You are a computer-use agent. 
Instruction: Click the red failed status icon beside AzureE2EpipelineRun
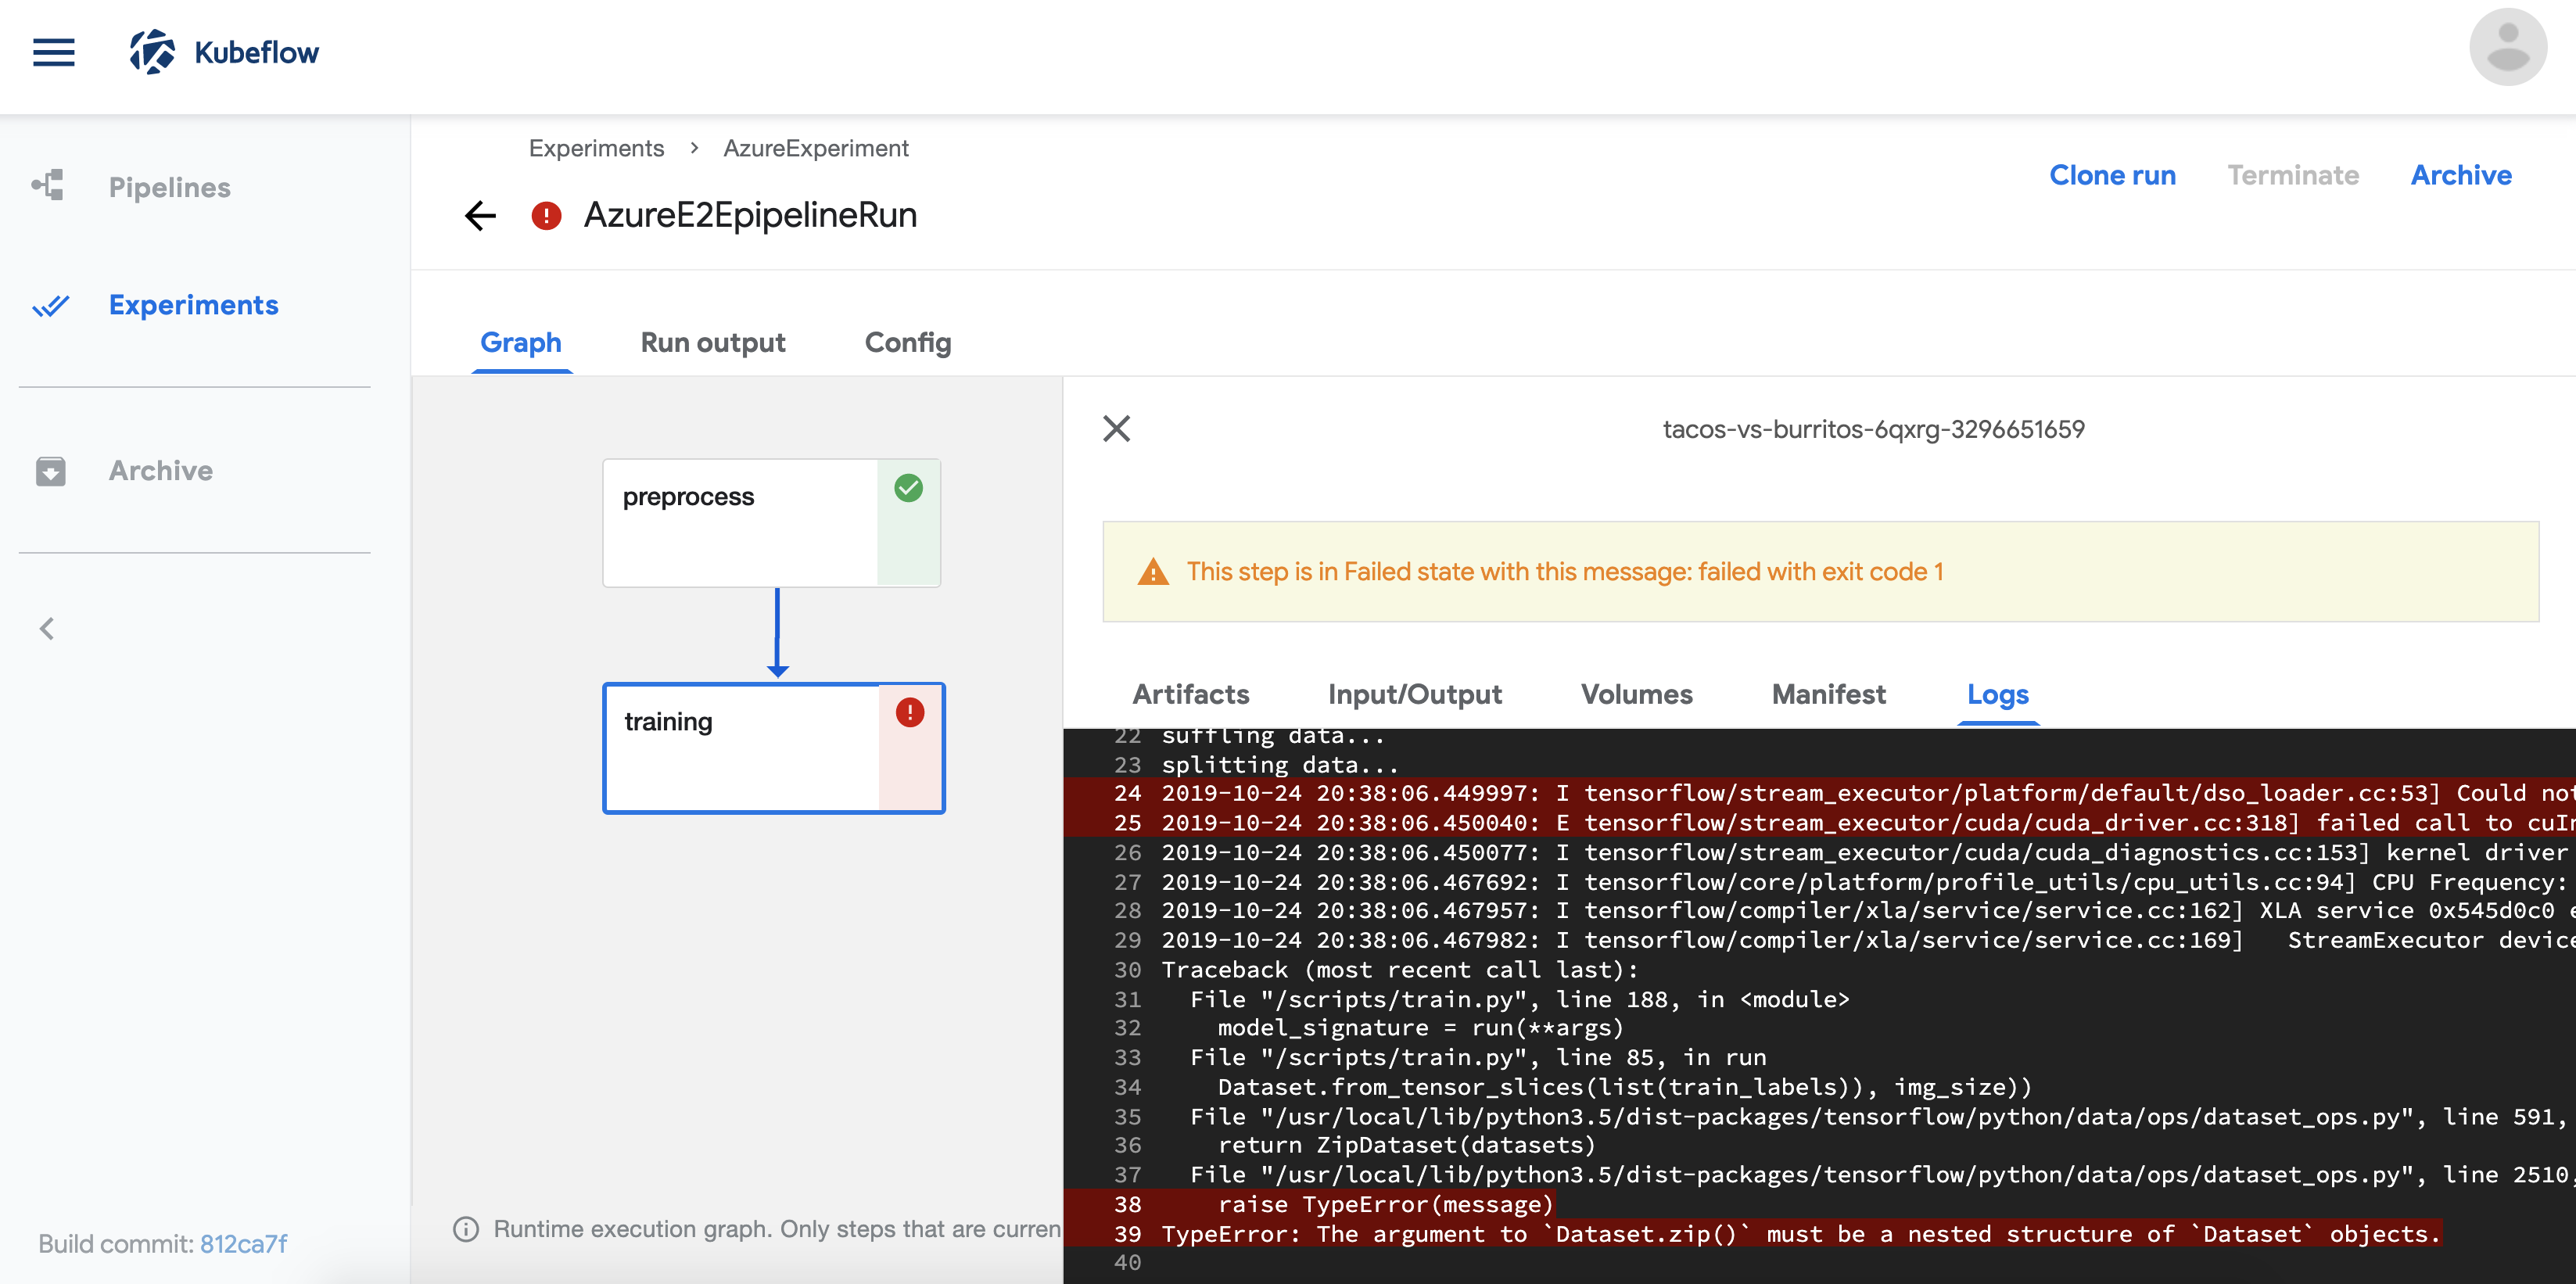(x=546, y=215)
